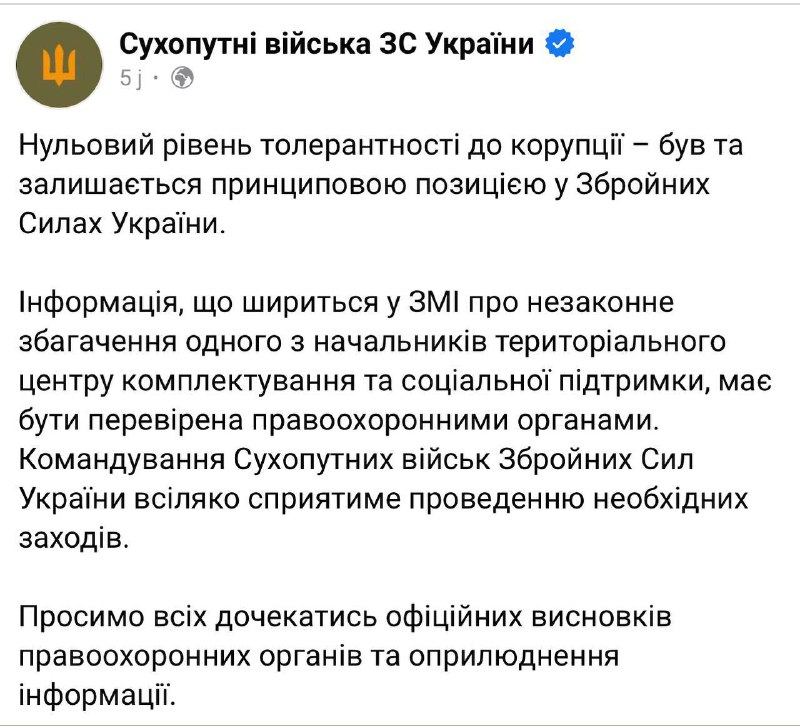The image size is (800, 726).
Task: Click the word 'заходів.' ending second paragraph
Action: pyautogui.click(x=73, y=538)
